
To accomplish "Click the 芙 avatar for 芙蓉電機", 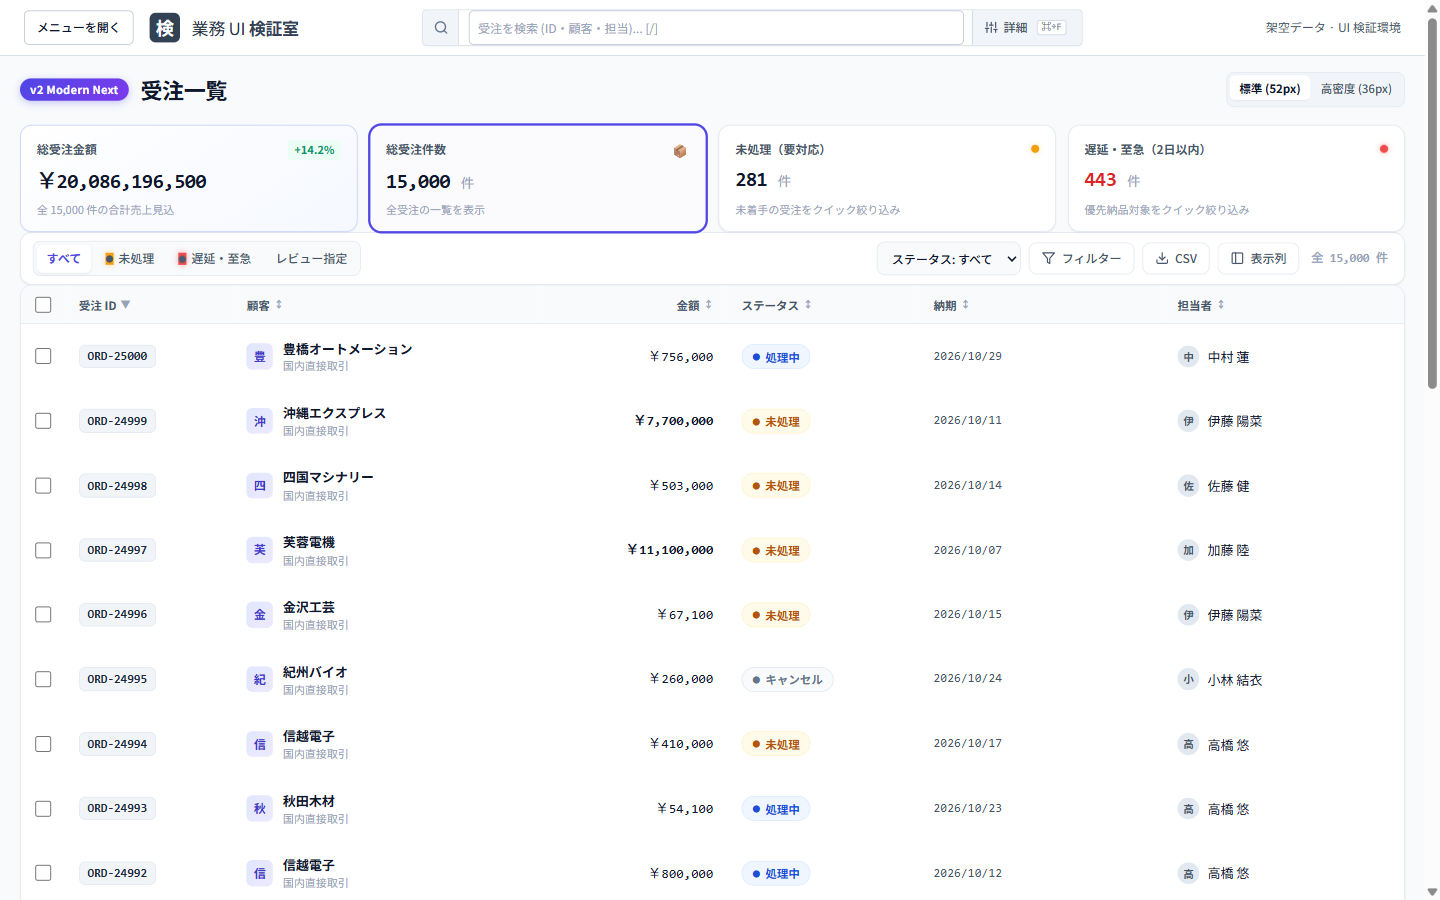I will pyautogui.click(x=260, y=550).
